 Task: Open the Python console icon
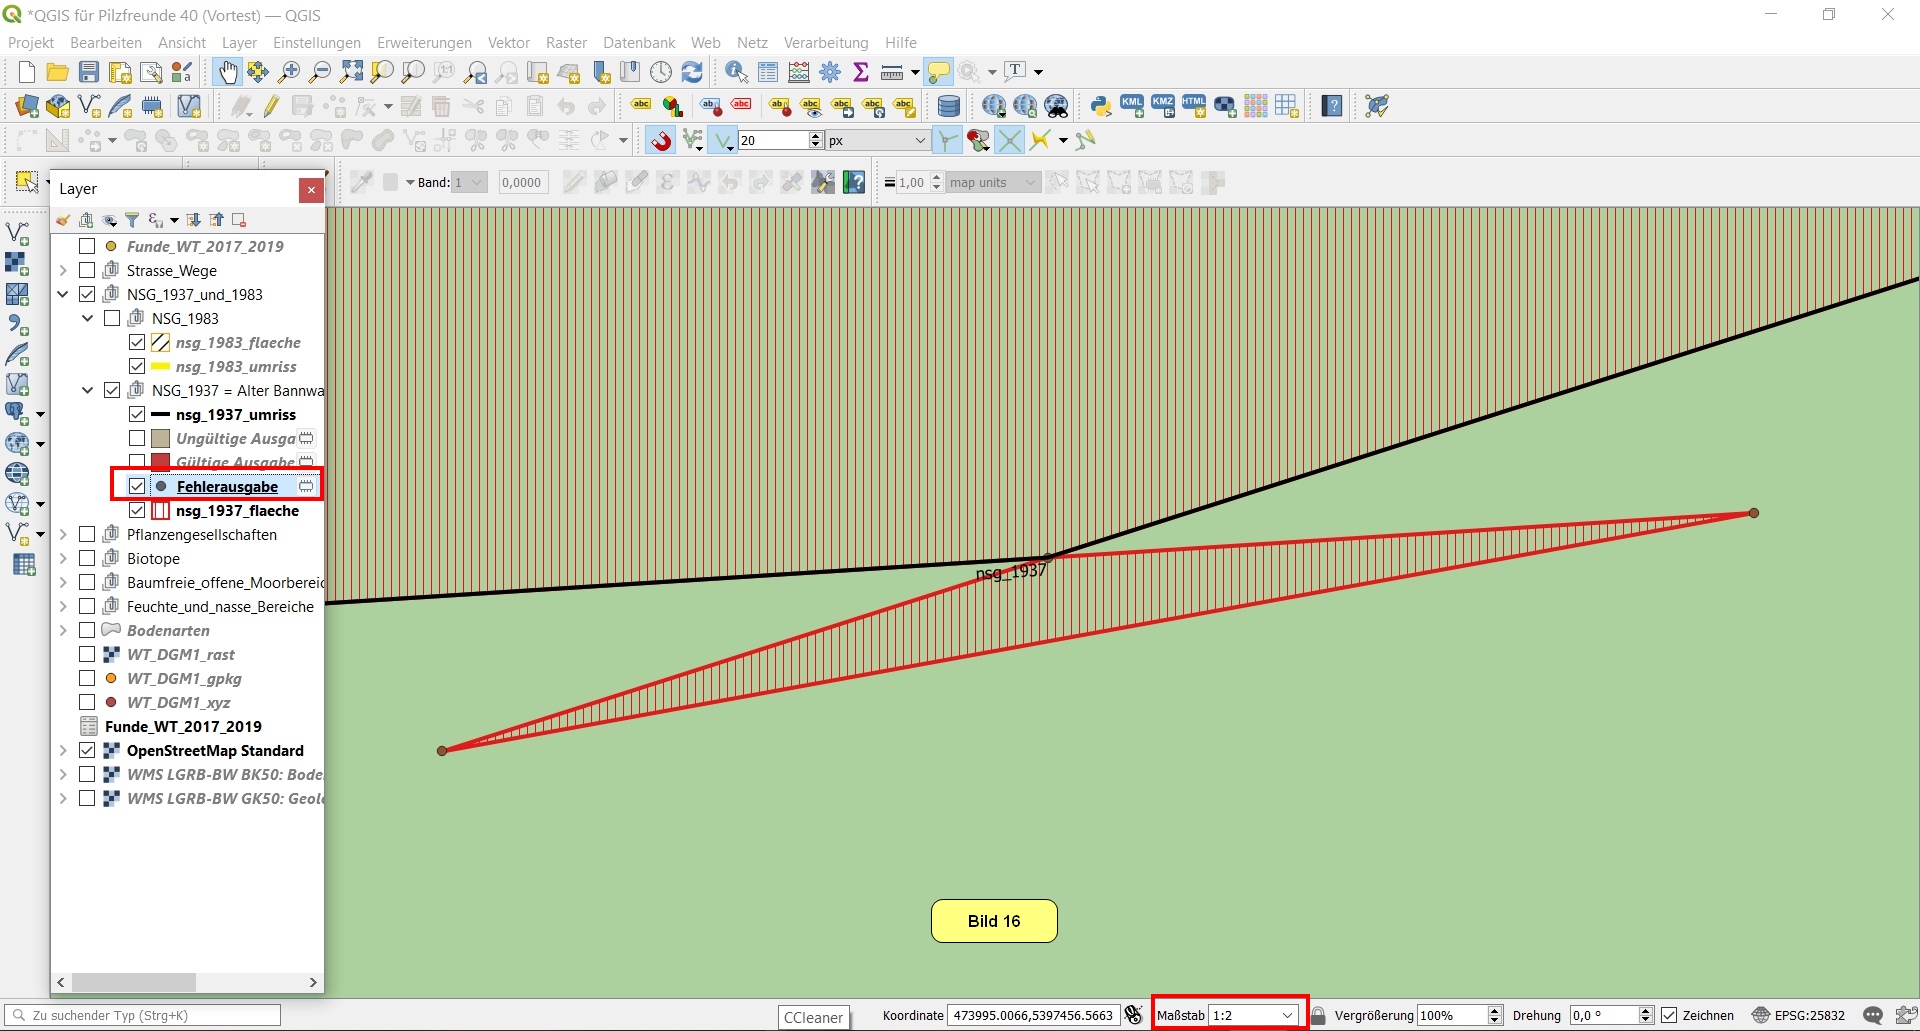[1101, 106]
